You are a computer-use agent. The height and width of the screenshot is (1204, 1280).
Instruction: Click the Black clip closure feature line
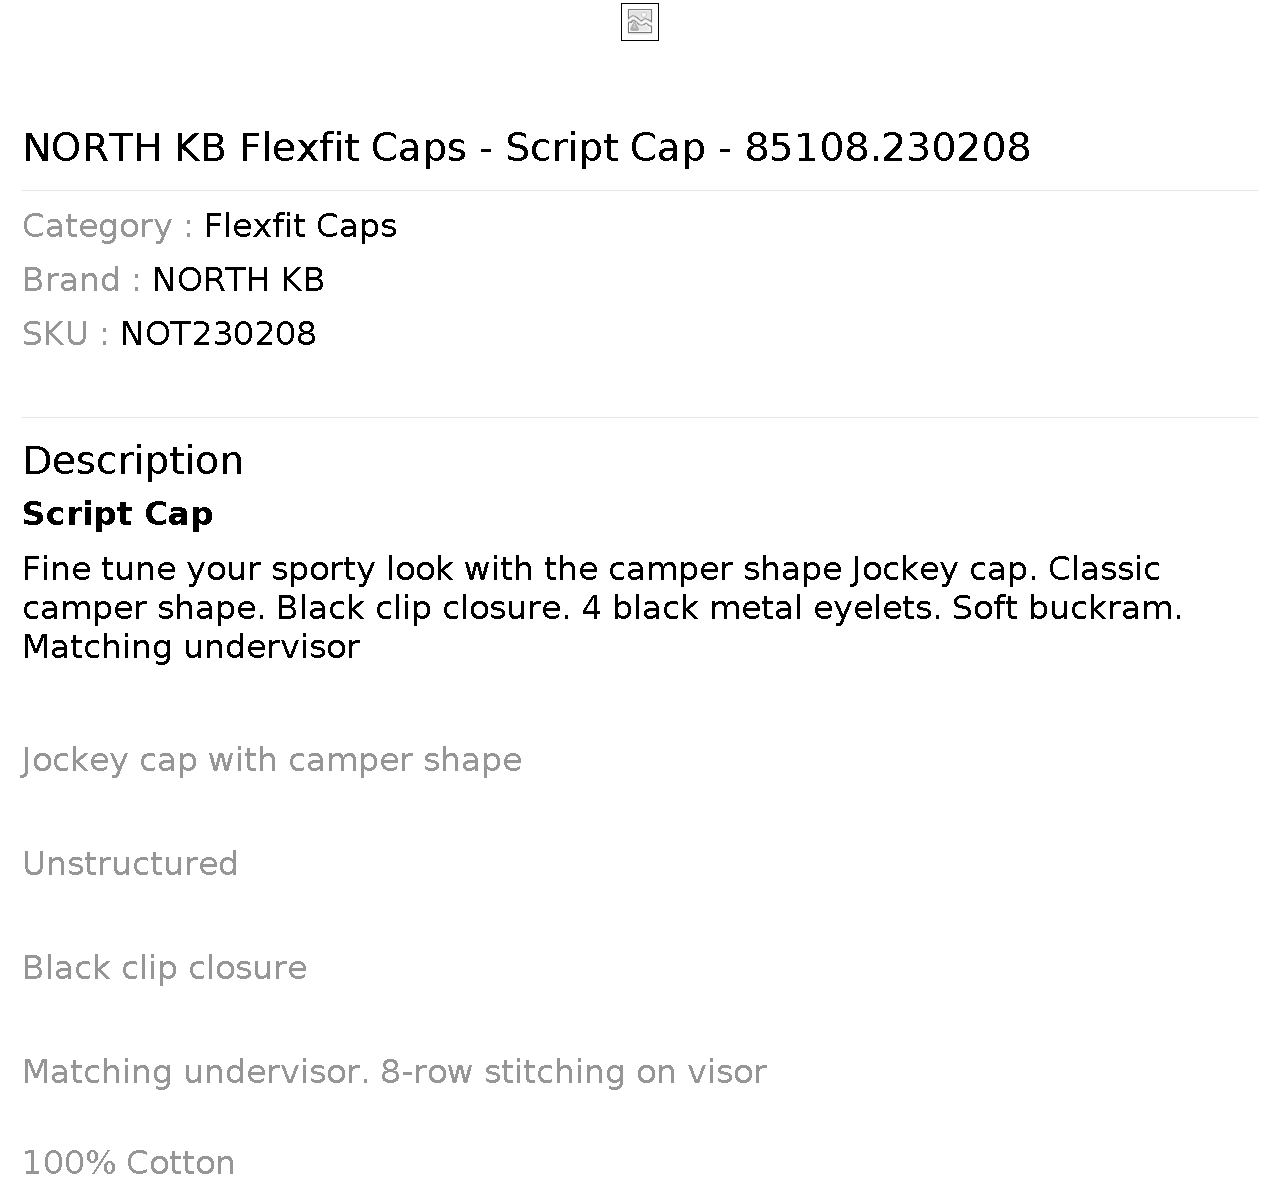(165, 968)
